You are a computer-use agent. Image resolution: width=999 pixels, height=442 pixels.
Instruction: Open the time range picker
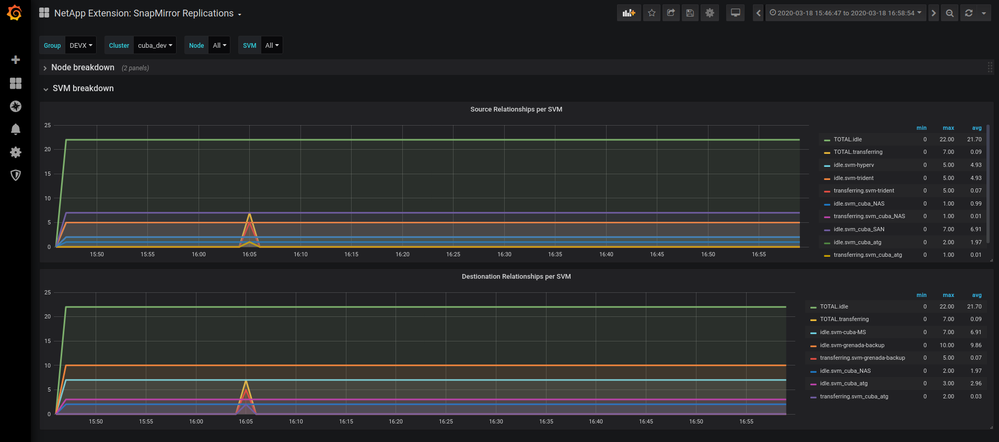(x=846, y=13)
